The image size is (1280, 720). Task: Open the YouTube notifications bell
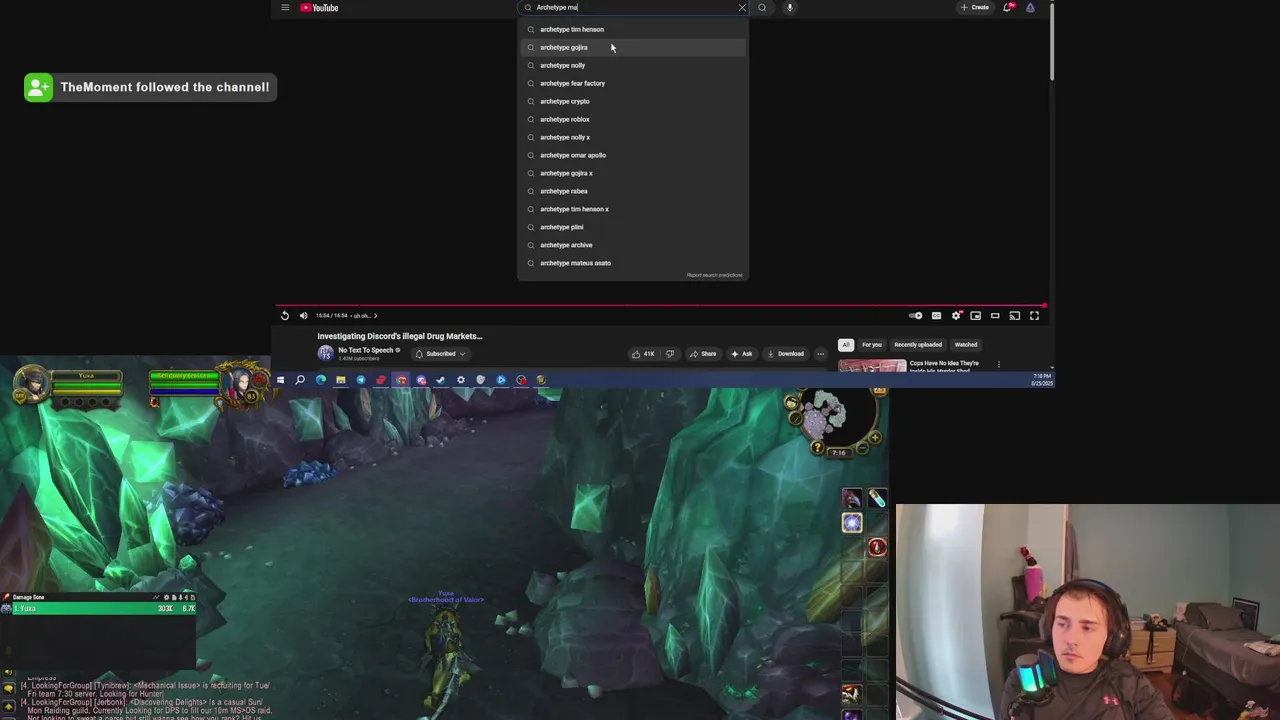click(x=1008, y=7)
